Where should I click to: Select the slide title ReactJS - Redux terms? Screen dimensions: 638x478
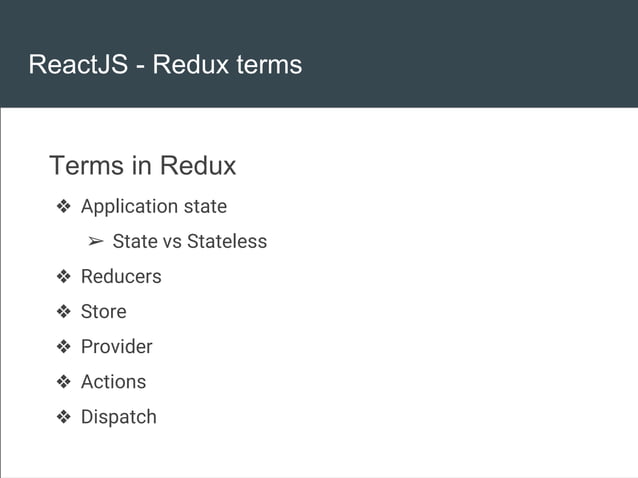pyautogui.click(x=165, y=64)
